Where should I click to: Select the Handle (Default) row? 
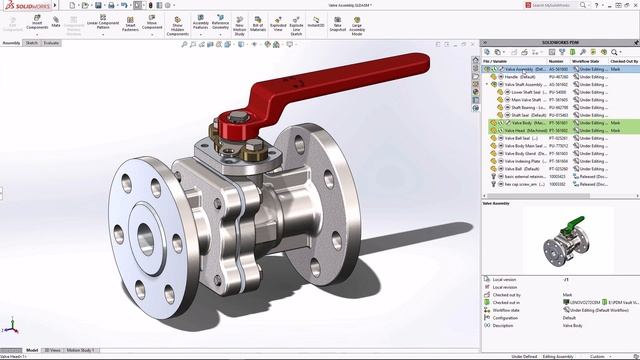(561, 77)
